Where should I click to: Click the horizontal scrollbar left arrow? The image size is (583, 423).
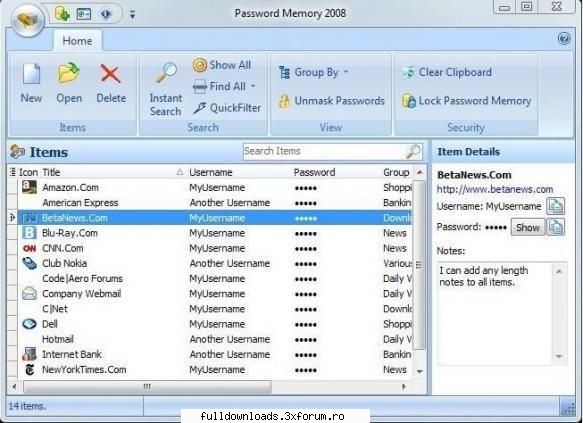tap(14, 387)
